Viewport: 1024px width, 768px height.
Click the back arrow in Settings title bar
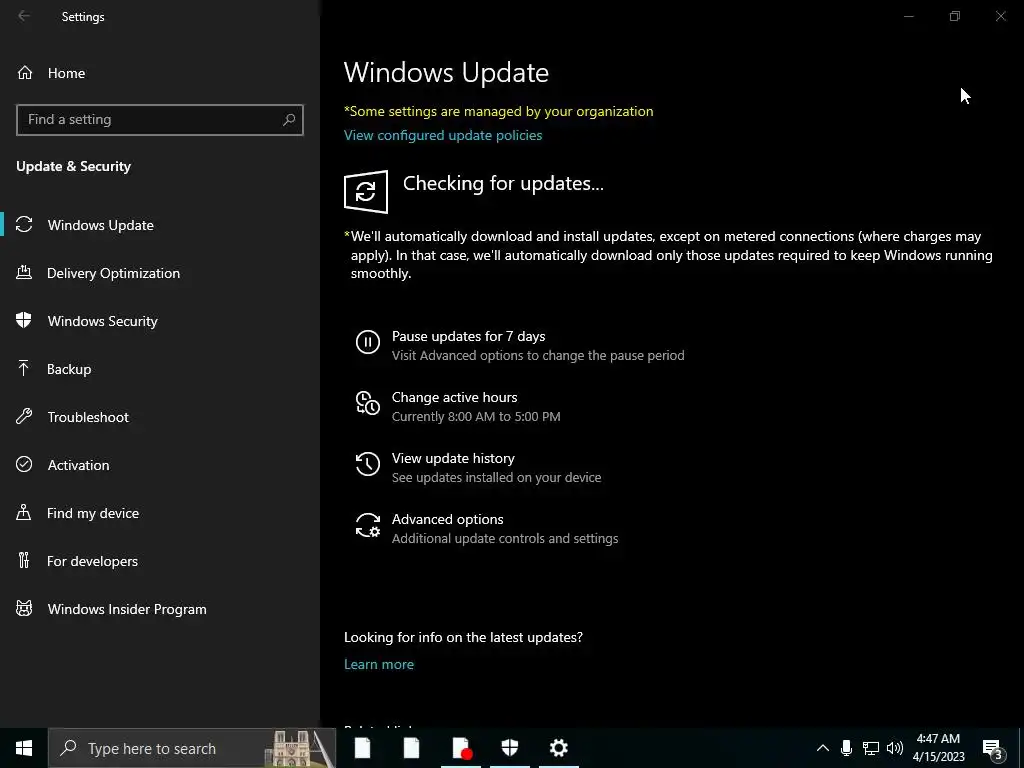[24, 16]
